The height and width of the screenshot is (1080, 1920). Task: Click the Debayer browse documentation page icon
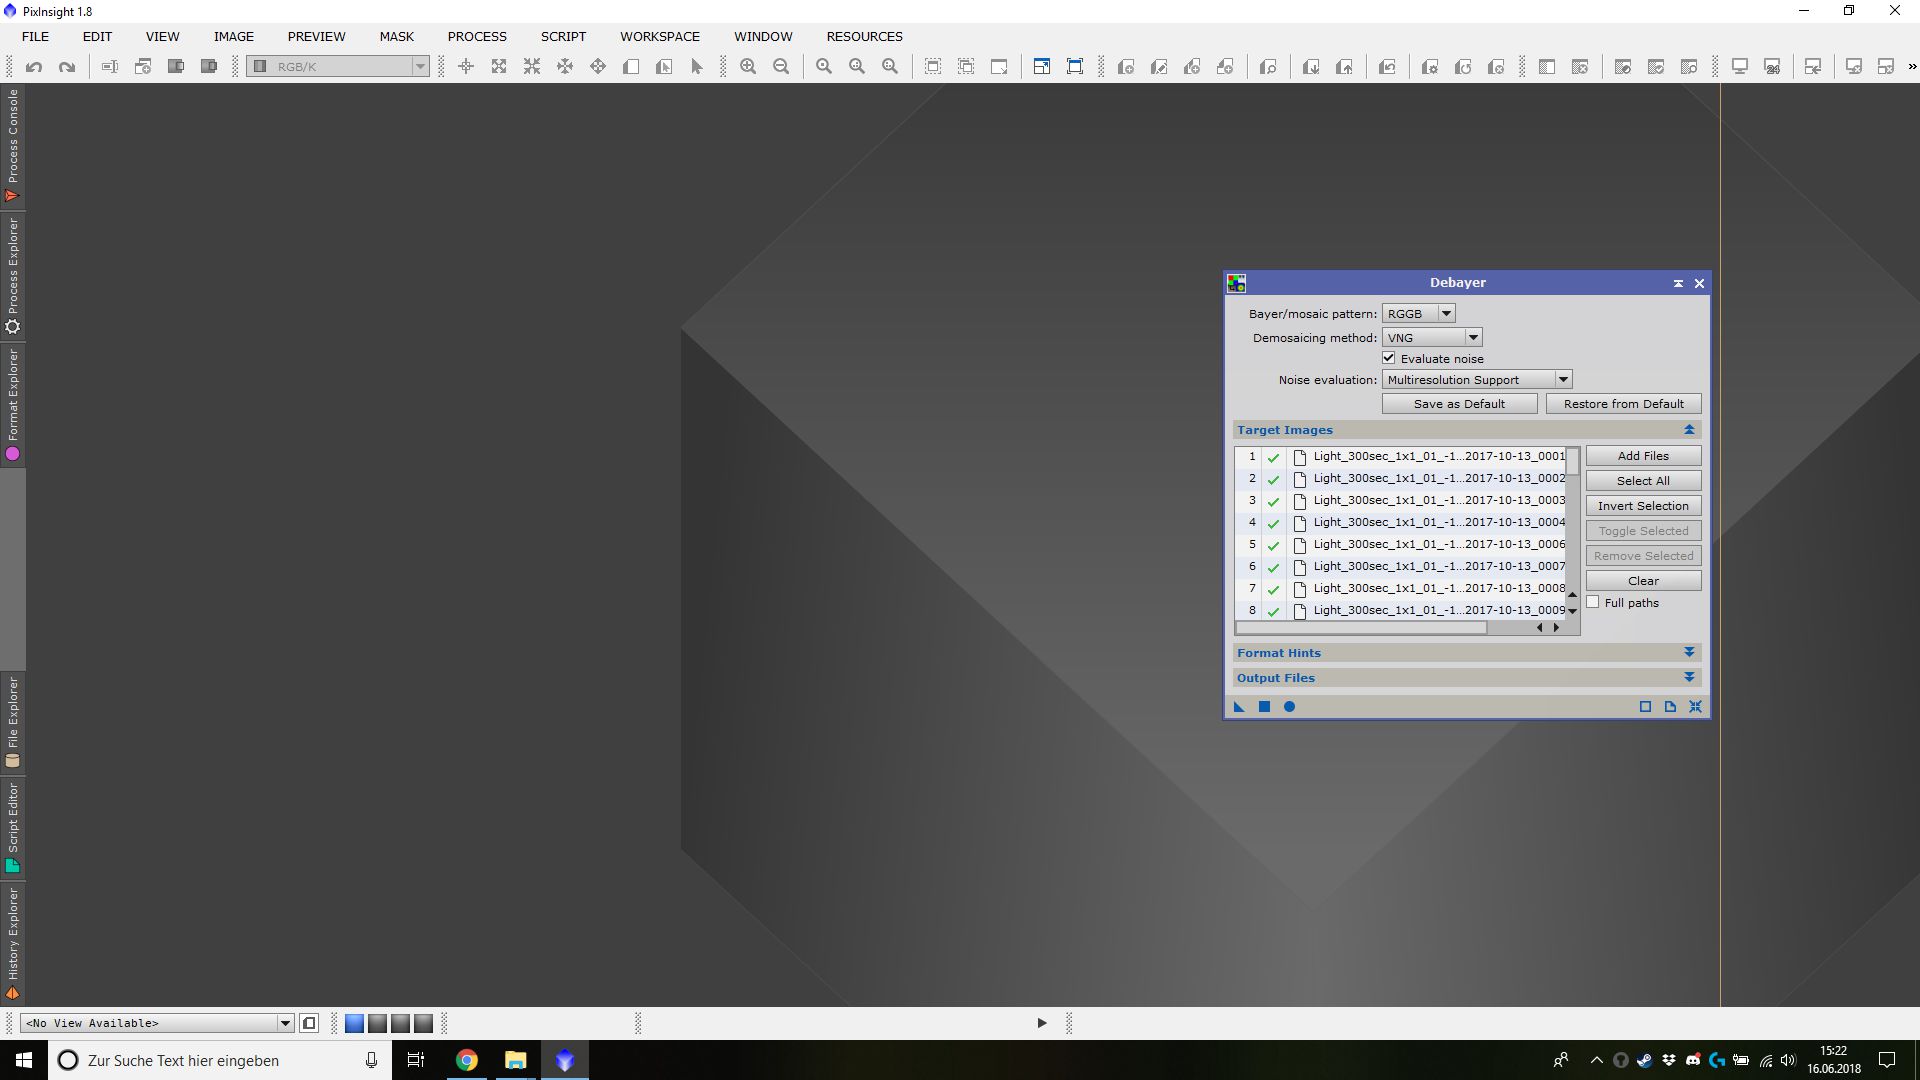coord(1670,707)
